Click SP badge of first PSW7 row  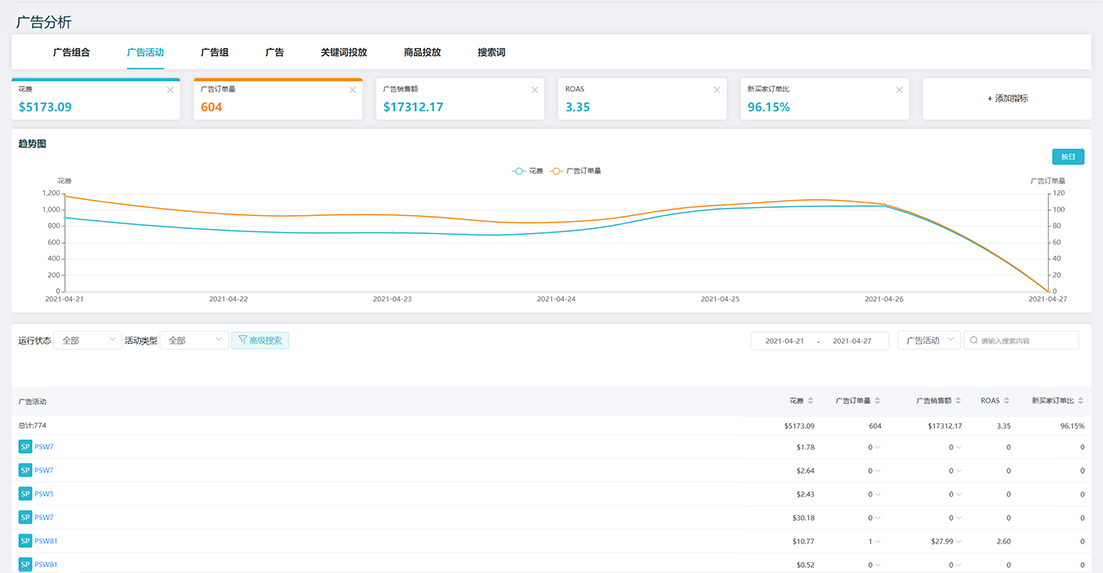[x=25, y=446]
